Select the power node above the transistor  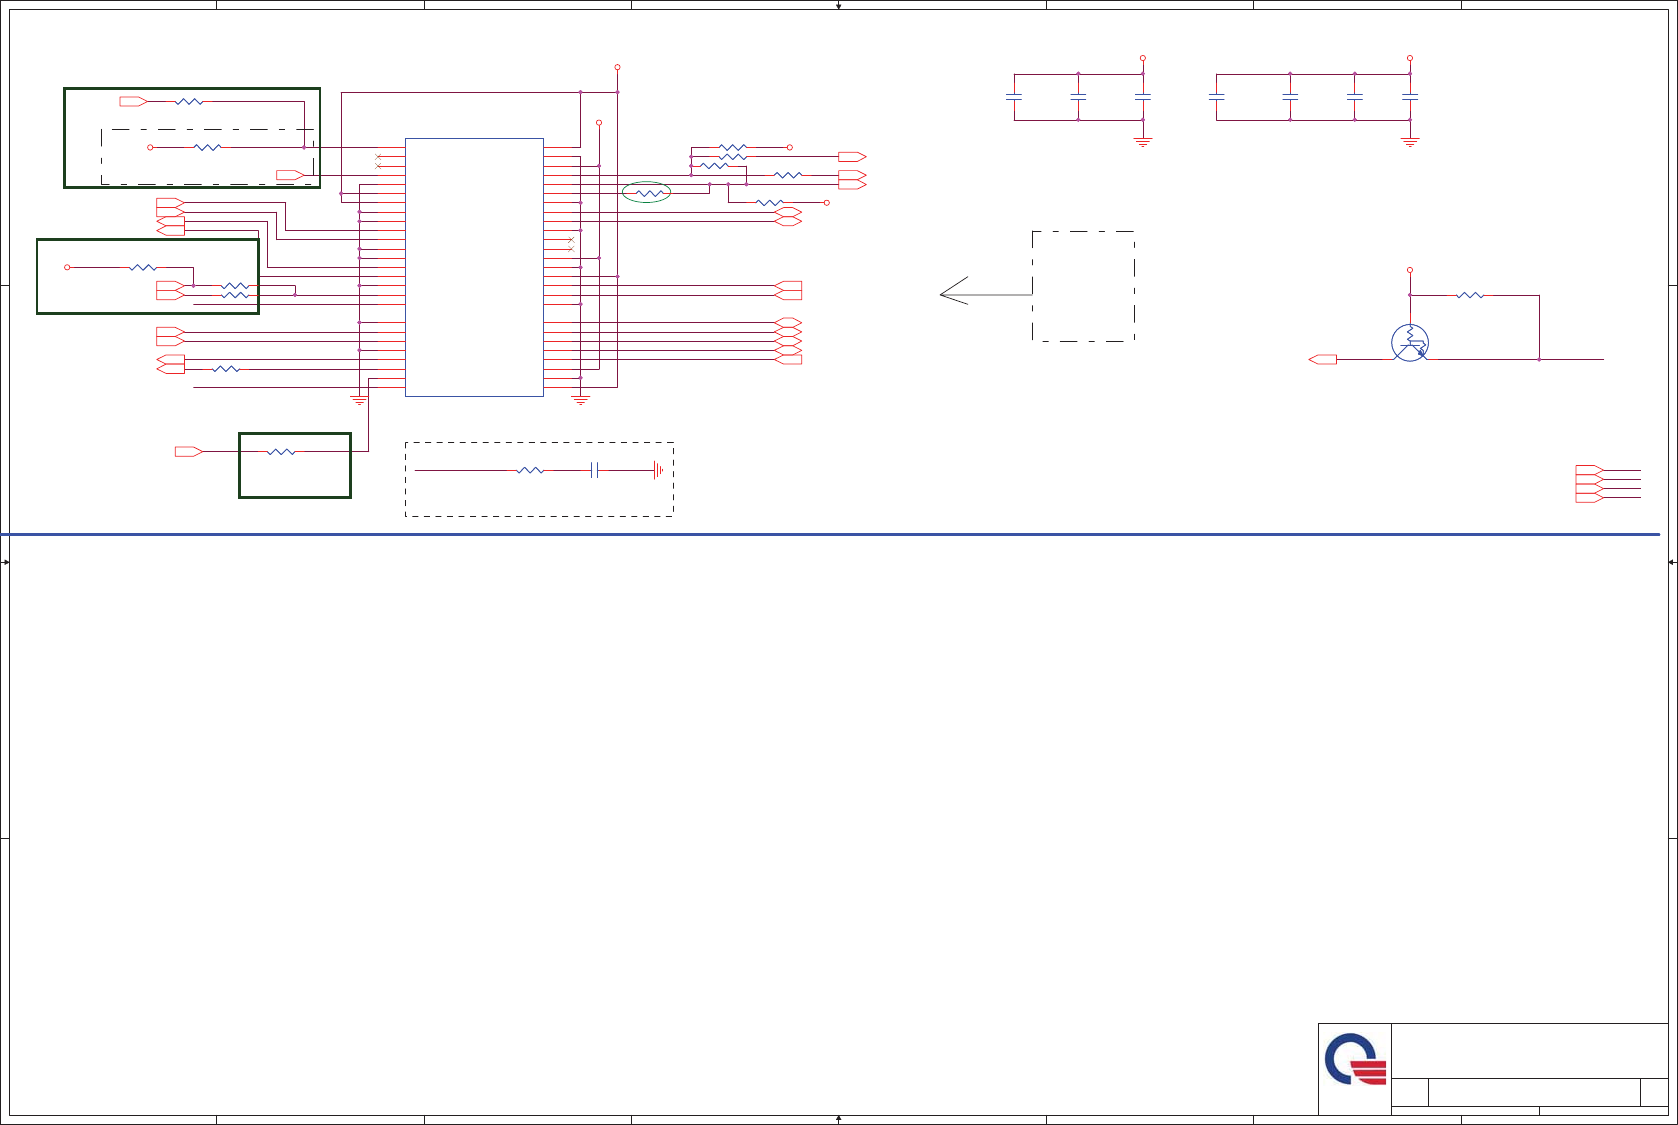point(1410,270)
